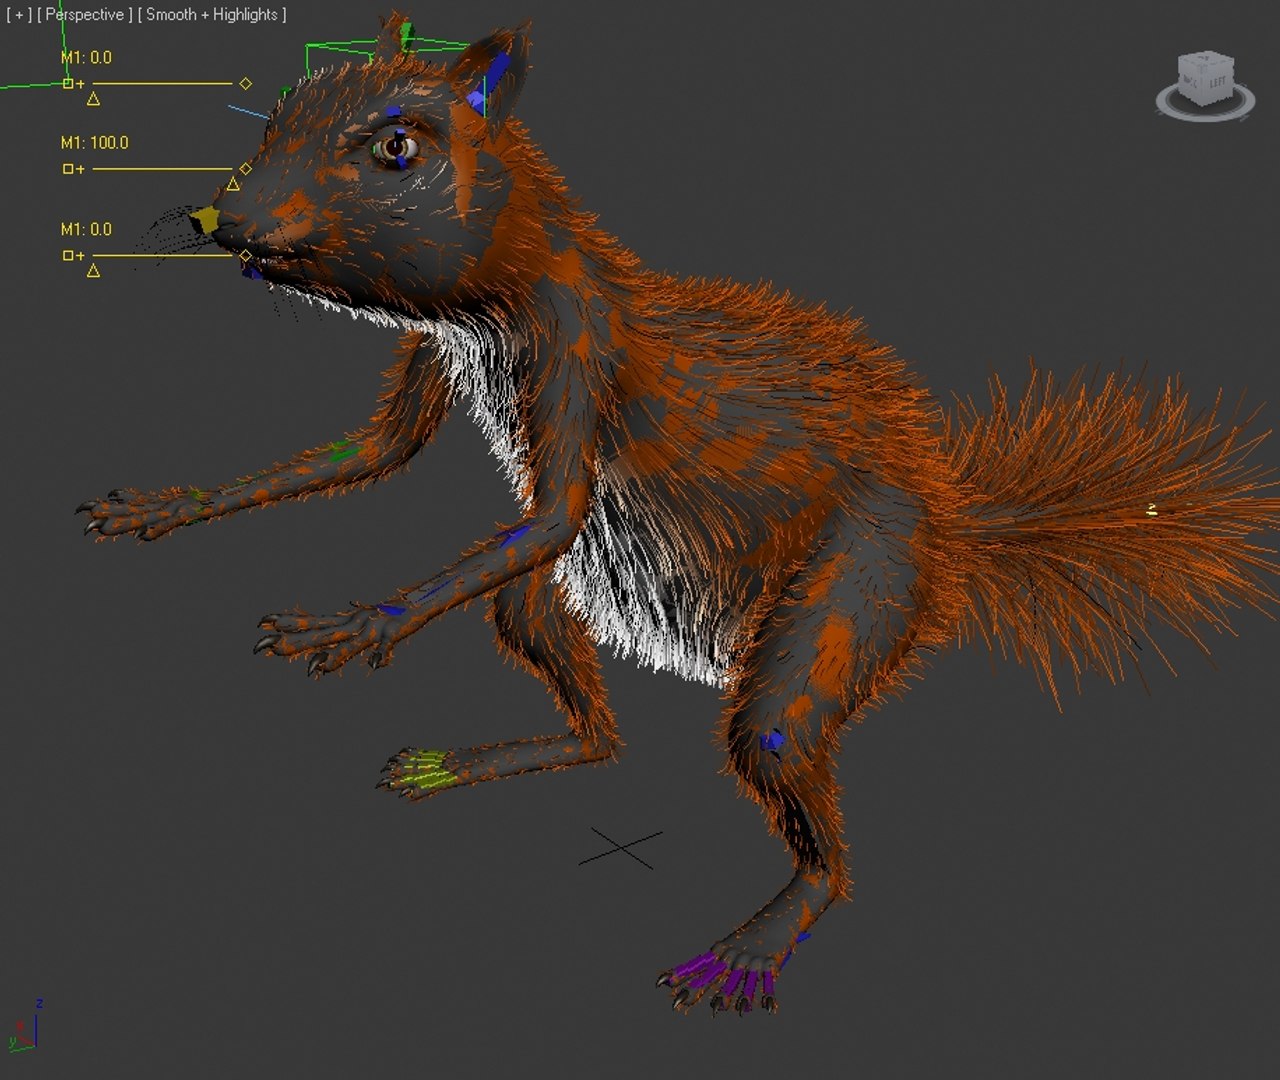
Task: Select the black cross helper on the ground
Action: 621,848
